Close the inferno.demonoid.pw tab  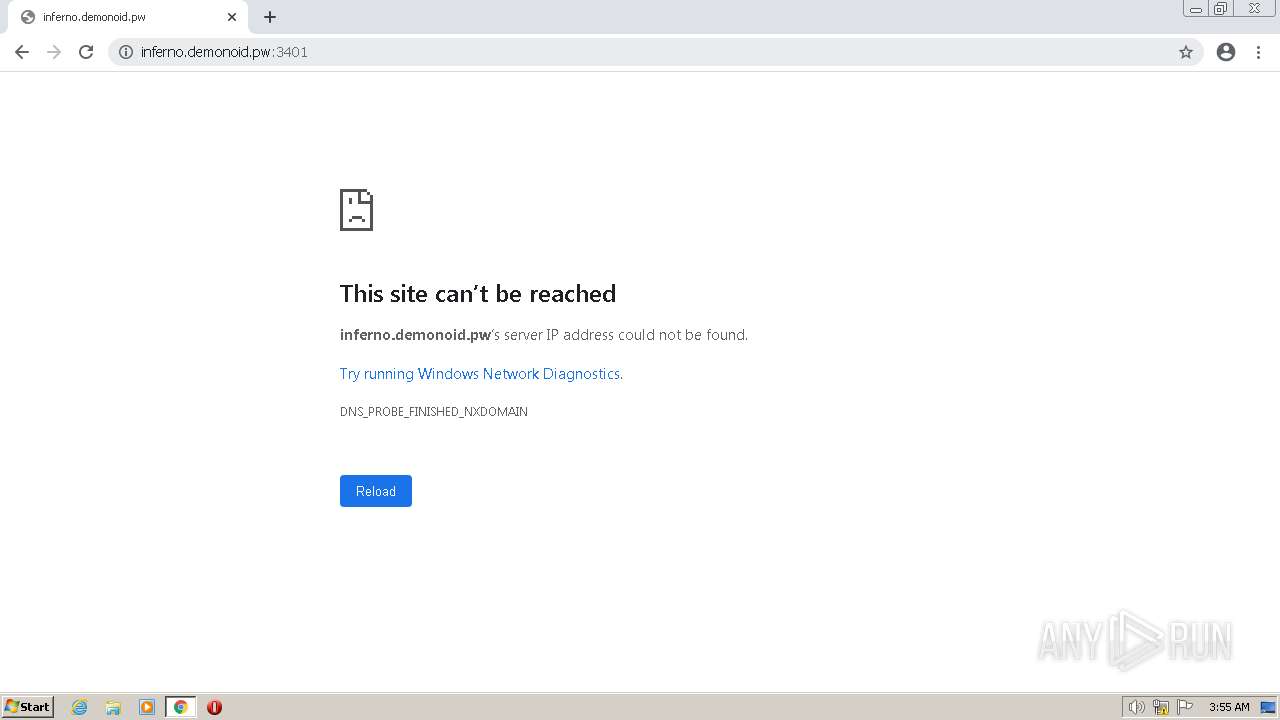tap(232, 17)
